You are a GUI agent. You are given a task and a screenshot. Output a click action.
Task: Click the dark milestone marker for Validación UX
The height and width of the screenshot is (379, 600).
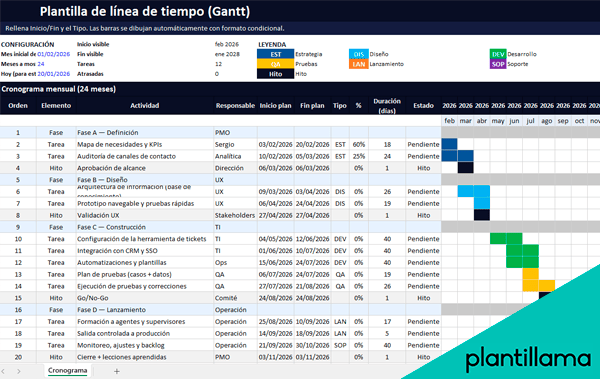pos(482,215)
